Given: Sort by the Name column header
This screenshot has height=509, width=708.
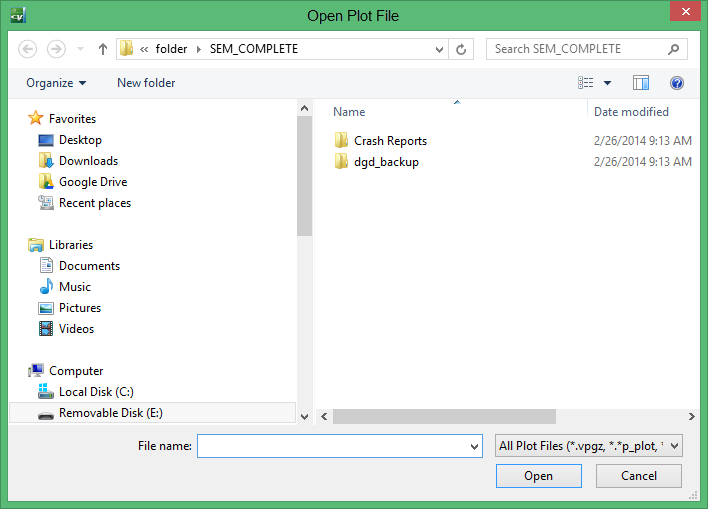Looking at the screenshot, I should [x=349, y=112].
